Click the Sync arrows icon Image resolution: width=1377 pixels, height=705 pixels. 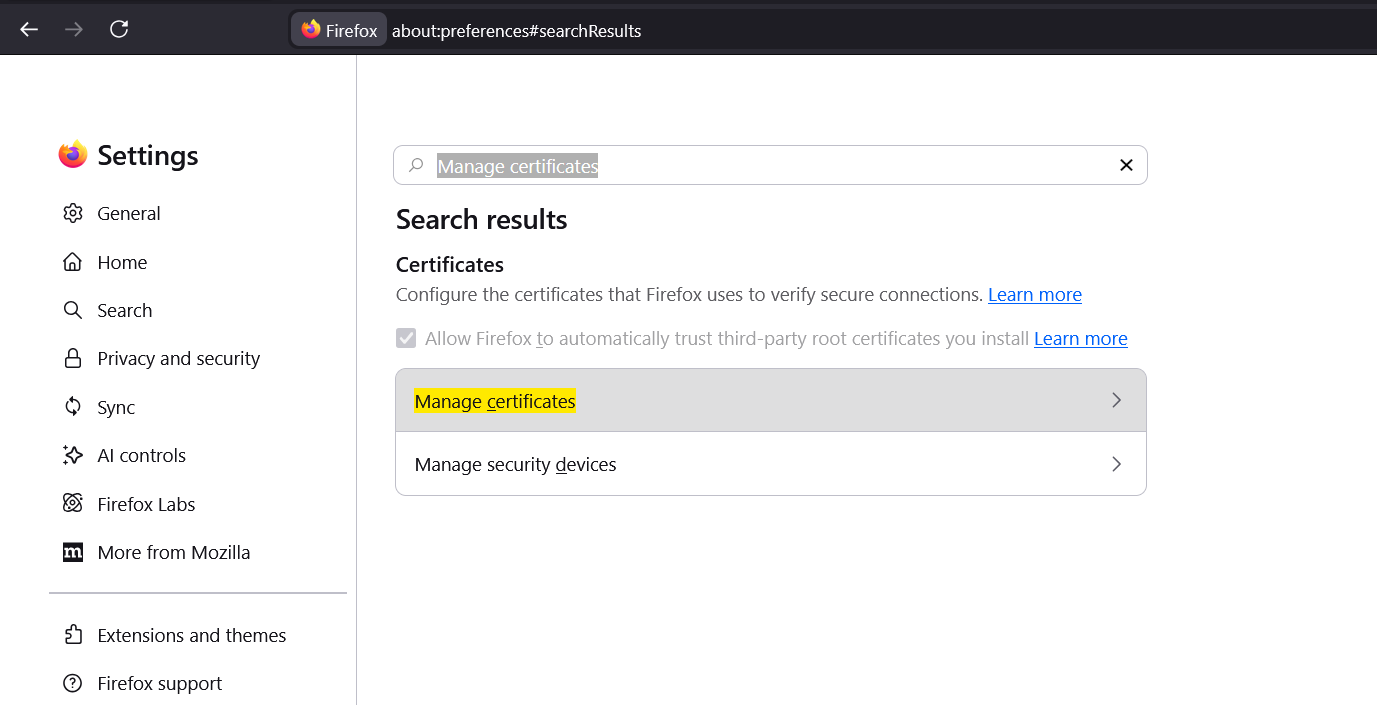click(73, 407)
